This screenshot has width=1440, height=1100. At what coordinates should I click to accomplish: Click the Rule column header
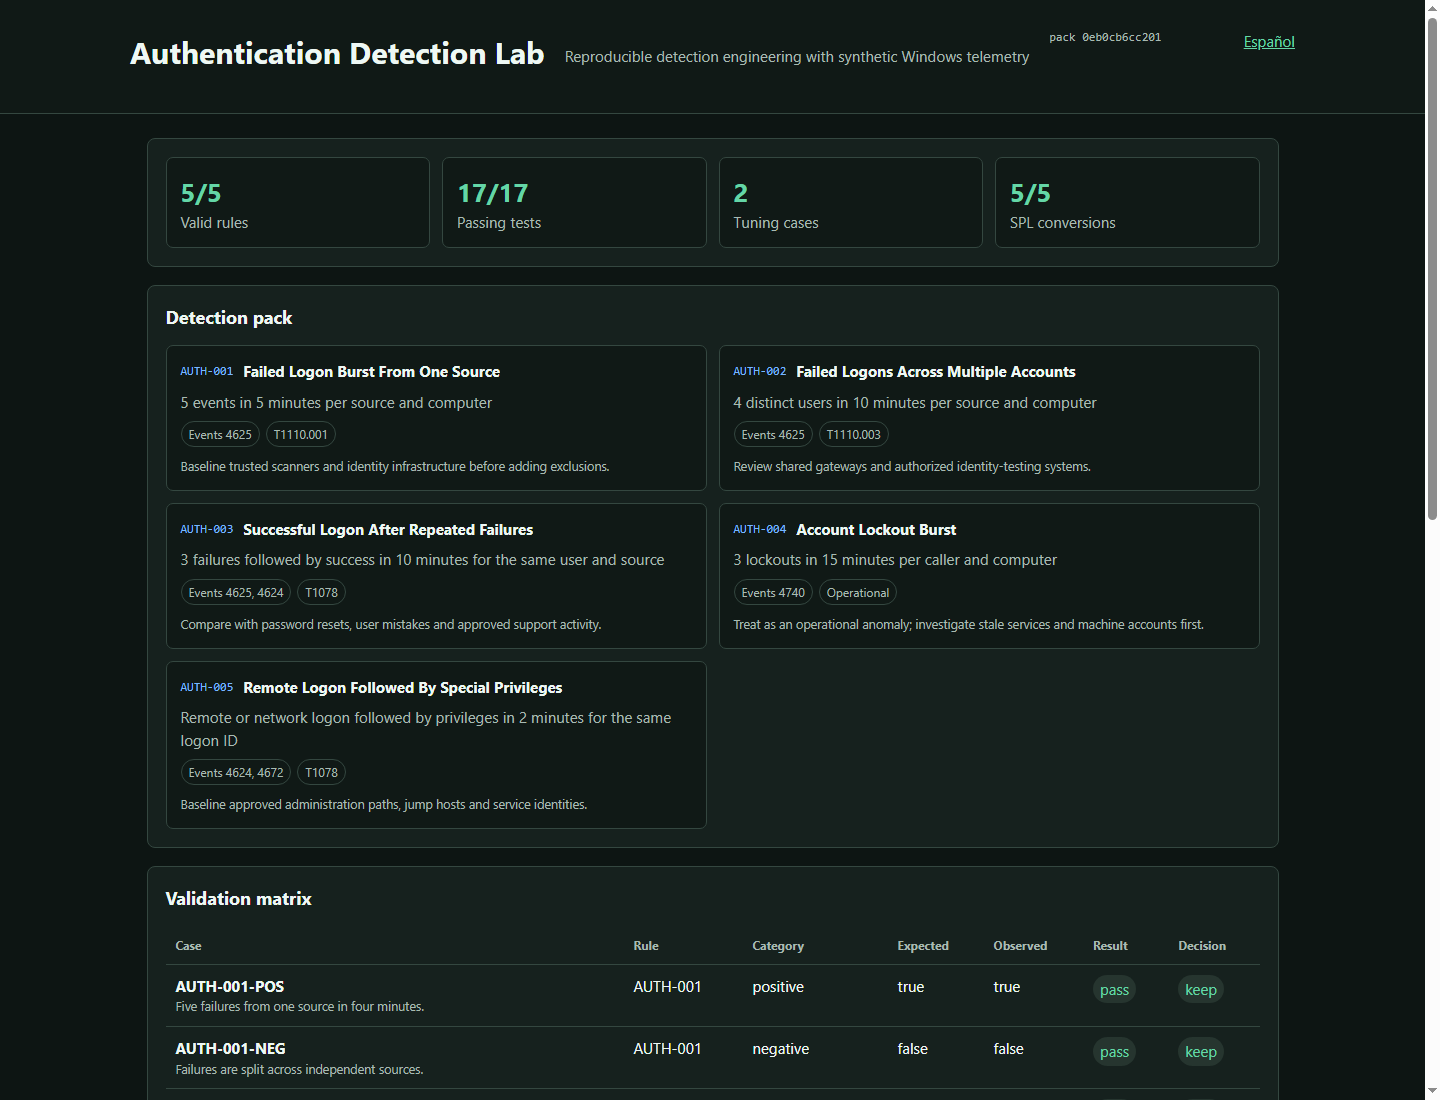pos(646,946)
